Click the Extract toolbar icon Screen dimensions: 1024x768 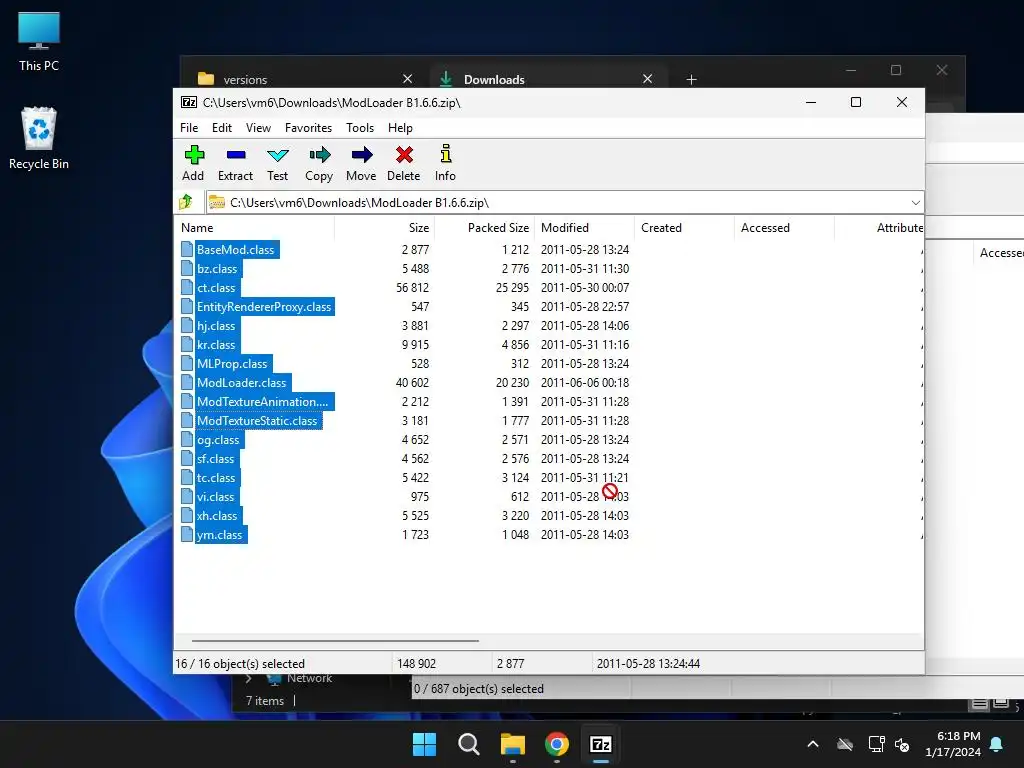(x=236, y=155)
